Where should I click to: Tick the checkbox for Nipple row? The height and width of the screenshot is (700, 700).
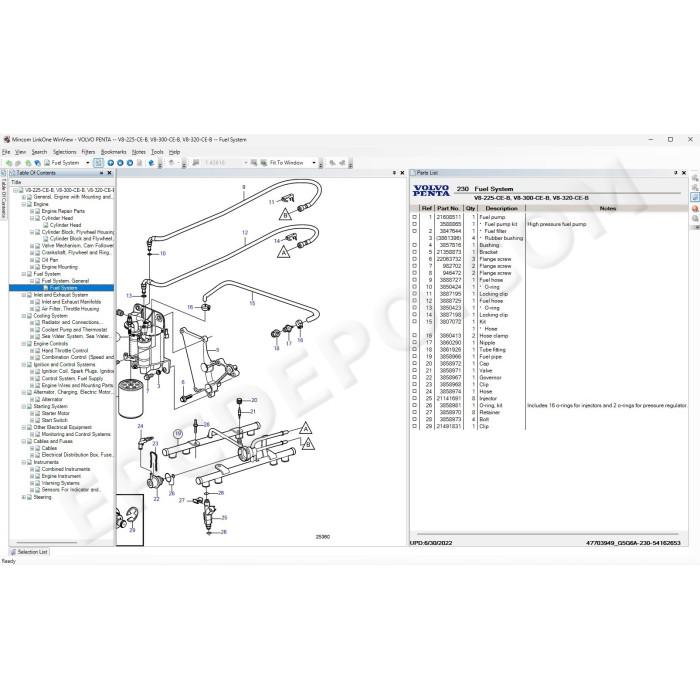[x=414, y=343]
